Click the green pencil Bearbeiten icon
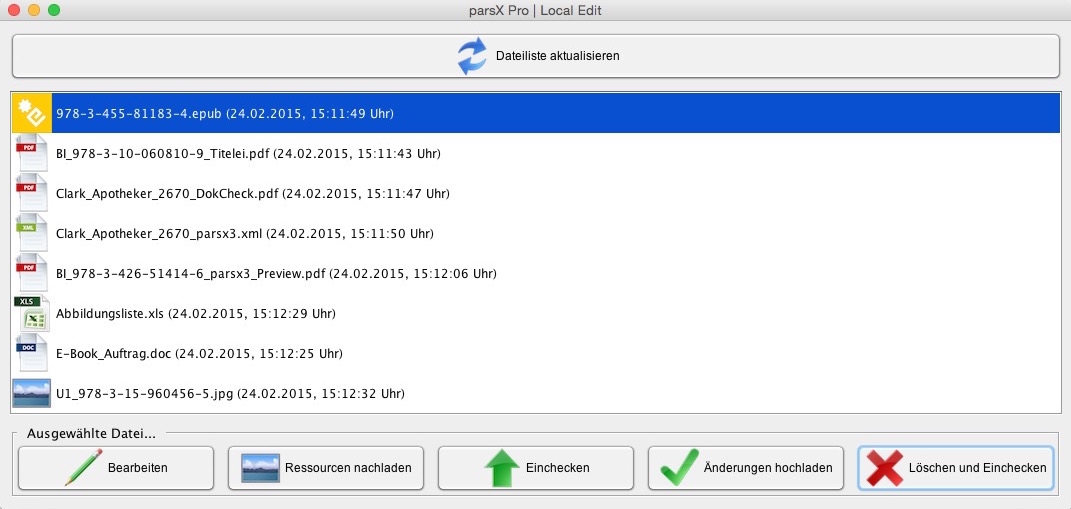The width and height of the screenshot is (1071, 509). [83, 468]
